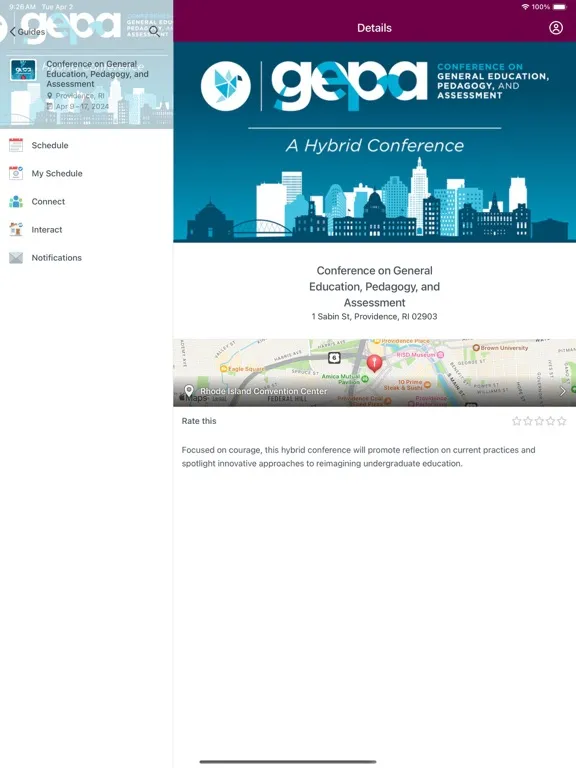Tap the conference description paragraph
Viewport: 576px width, 768px height.
point(359,456)
